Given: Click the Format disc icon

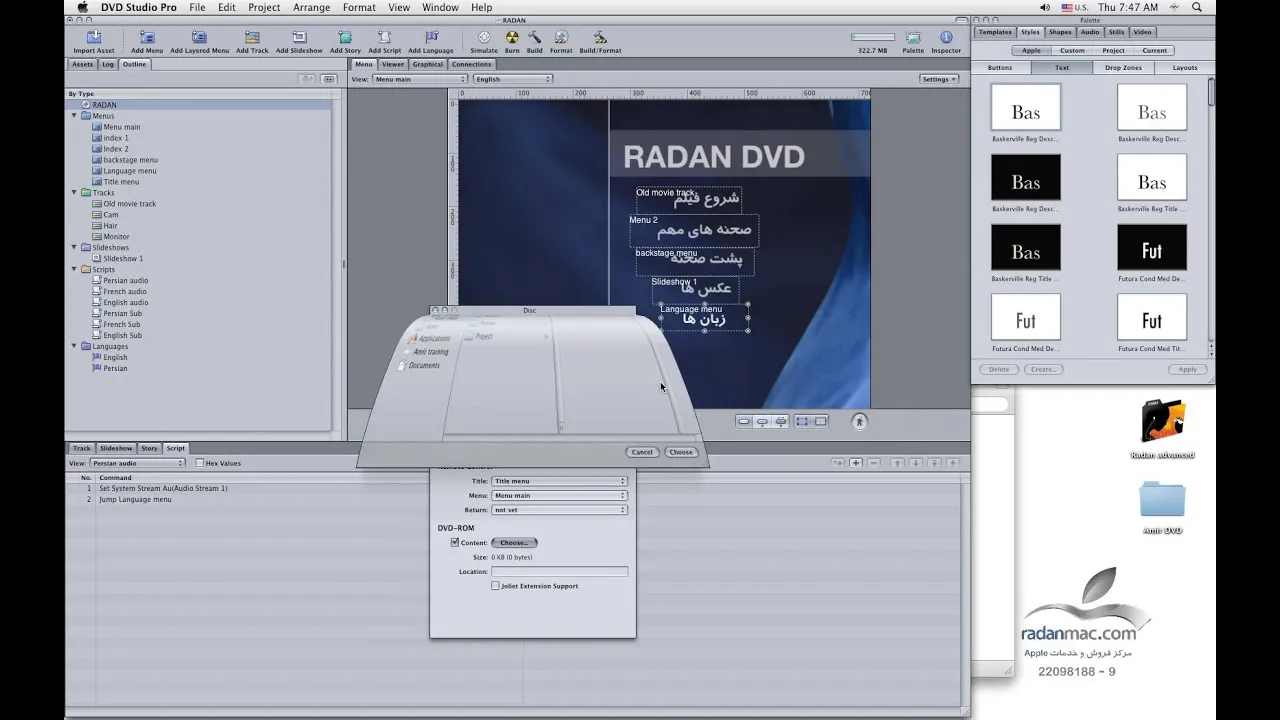Looking at the screenshot, I should coord(561,38).
